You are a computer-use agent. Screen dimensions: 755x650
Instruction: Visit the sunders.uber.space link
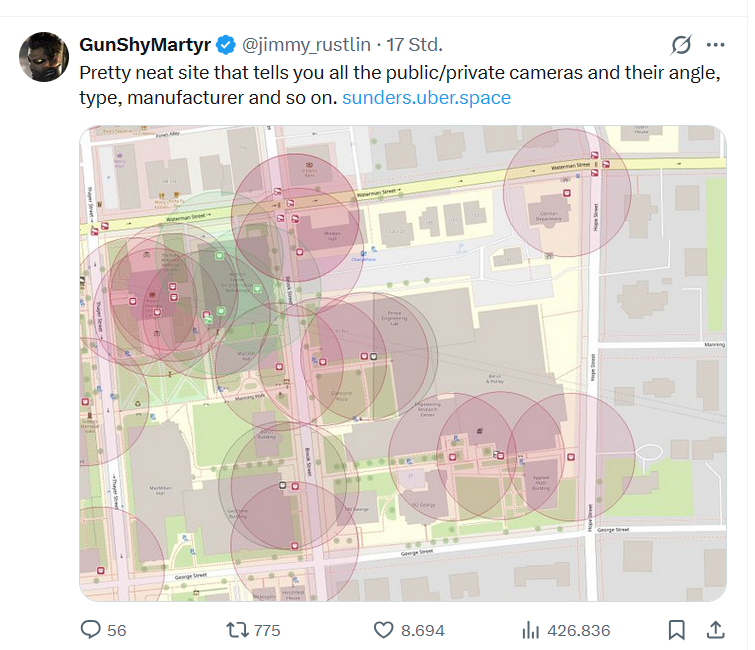tap(426, 98)
